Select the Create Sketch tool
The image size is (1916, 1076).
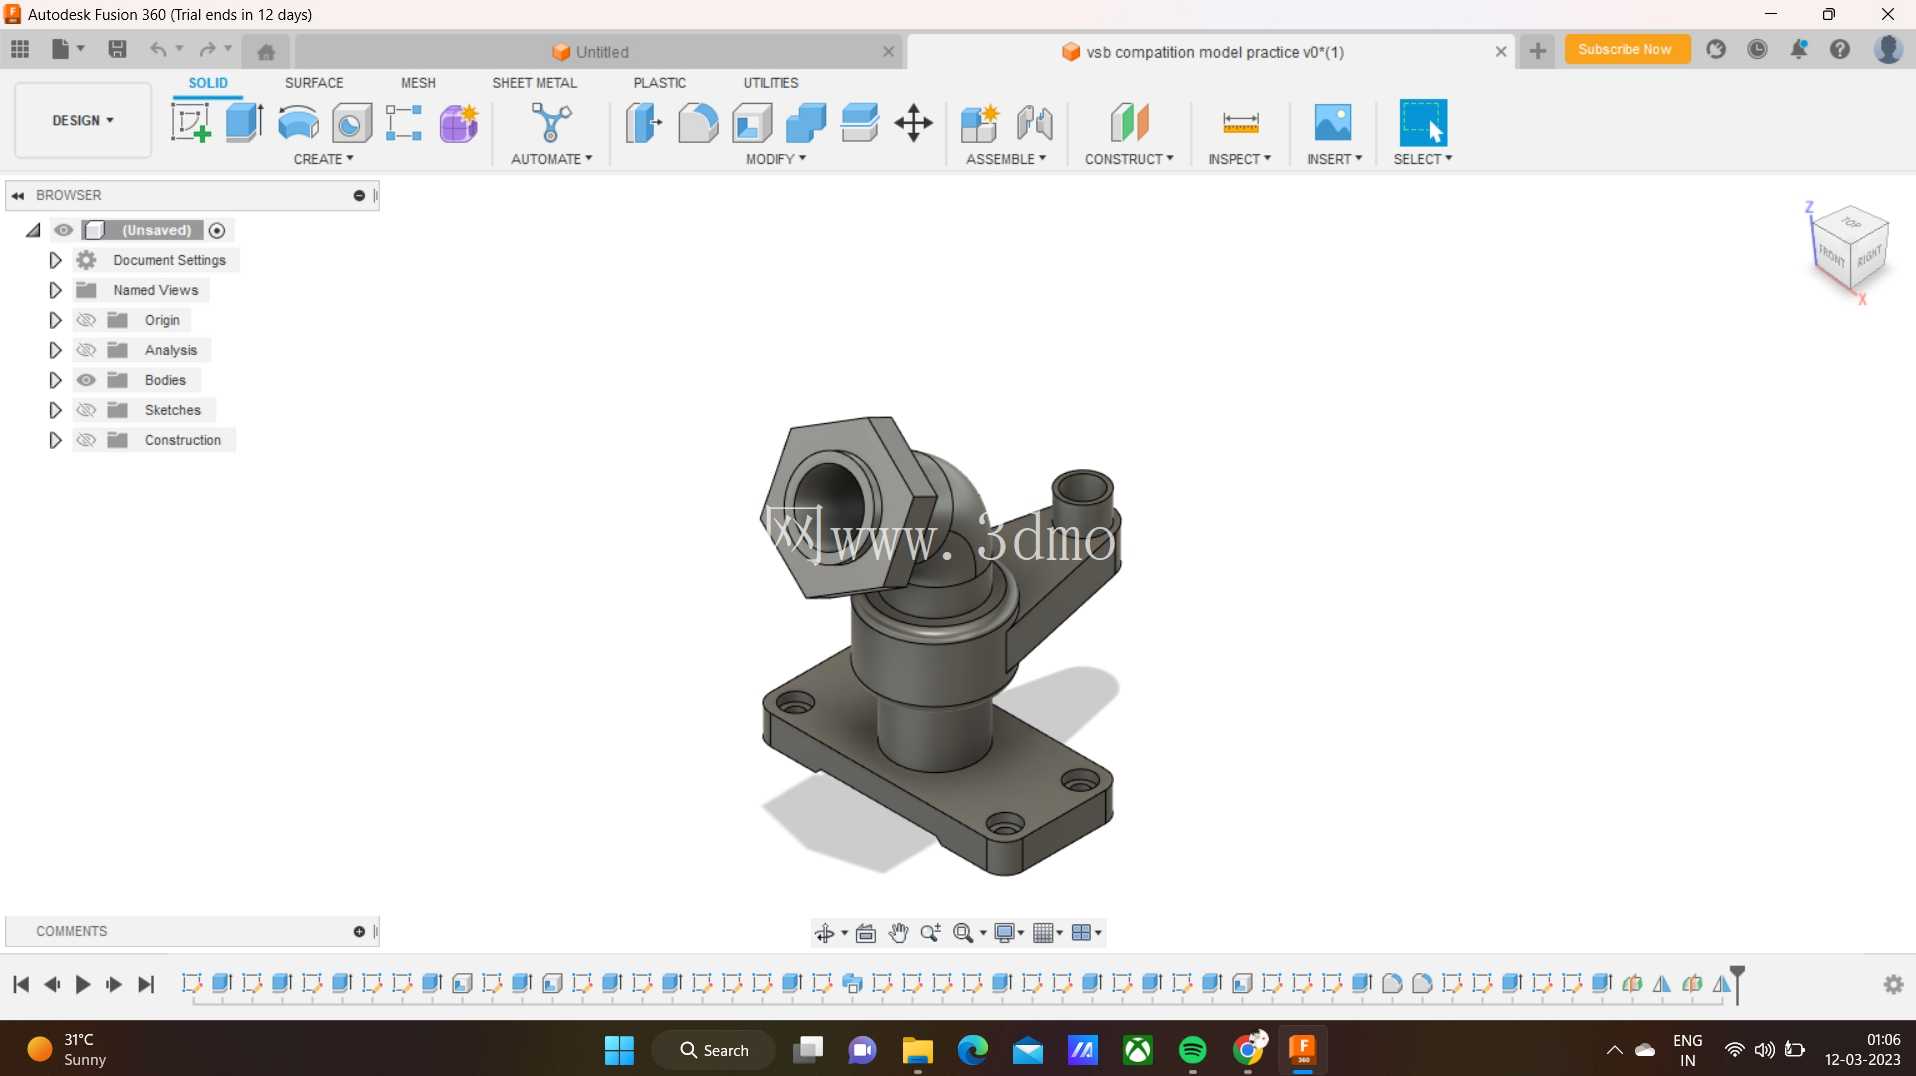pyautogui.click(x=190, y=123)
